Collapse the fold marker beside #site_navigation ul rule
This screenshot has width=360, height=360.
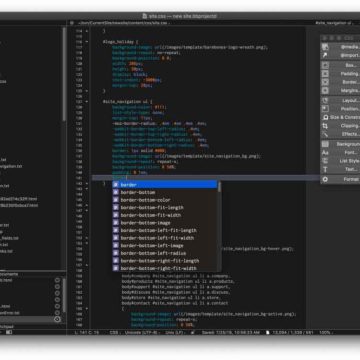tap(87, 101)
